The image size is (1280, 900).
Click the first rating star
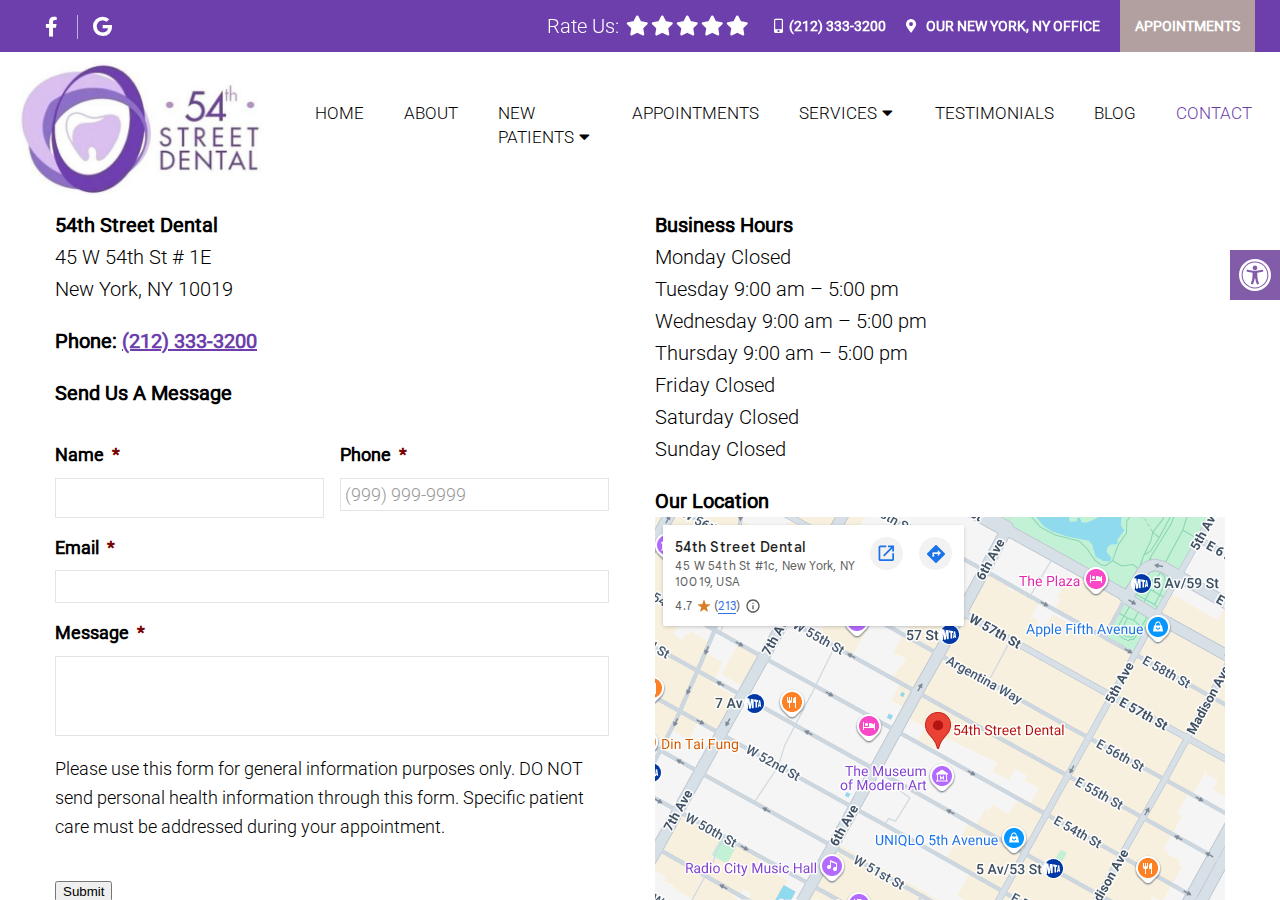point(637,26)
